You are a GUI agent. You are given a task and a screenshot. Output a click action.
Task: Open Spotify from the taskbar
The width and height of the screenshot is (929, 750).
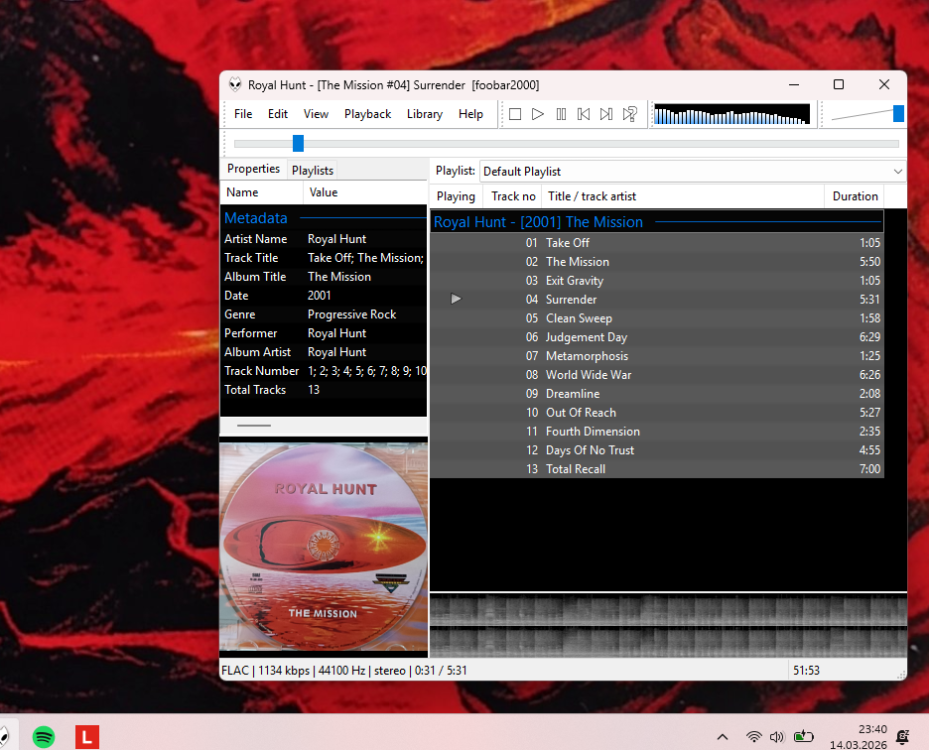[x=43, y=737]
